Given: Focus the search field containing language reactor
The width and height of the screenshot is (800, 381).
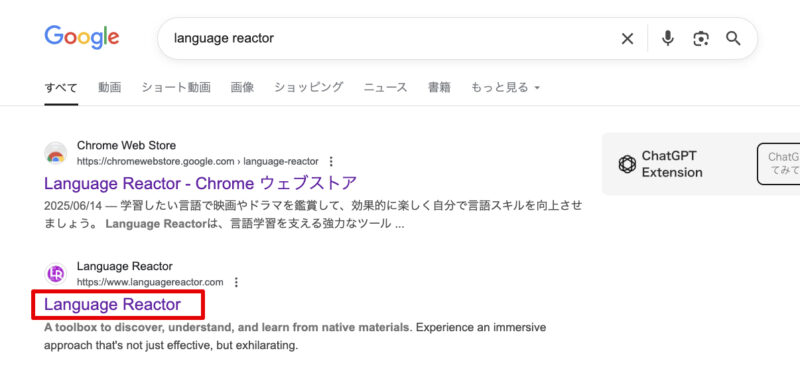Looking at the screenshot, I should [x=388, y=39].
